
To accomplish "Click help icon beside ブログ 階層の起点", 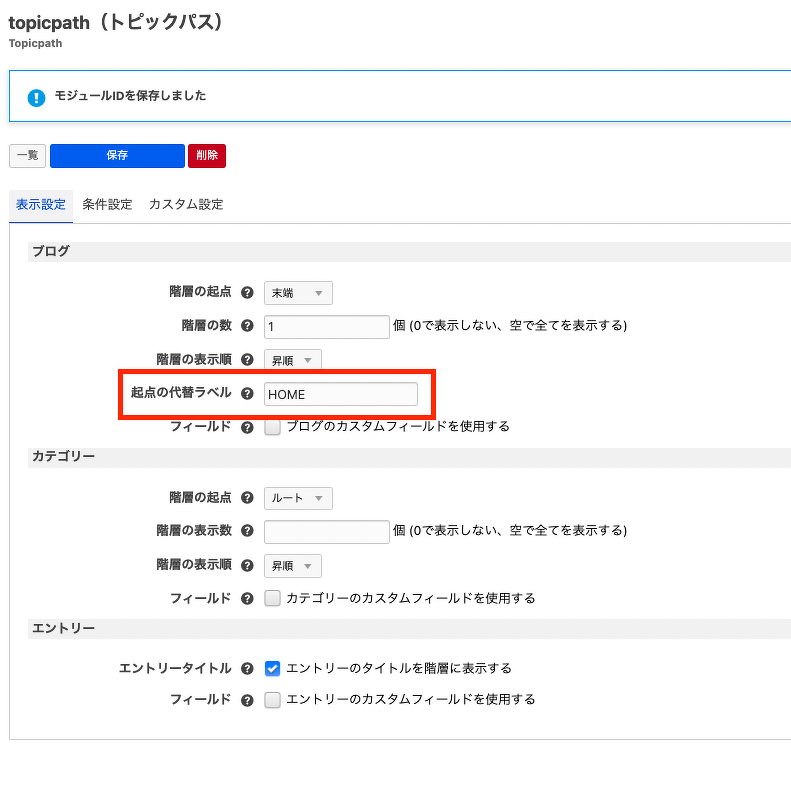I will (x=247, y=293).
